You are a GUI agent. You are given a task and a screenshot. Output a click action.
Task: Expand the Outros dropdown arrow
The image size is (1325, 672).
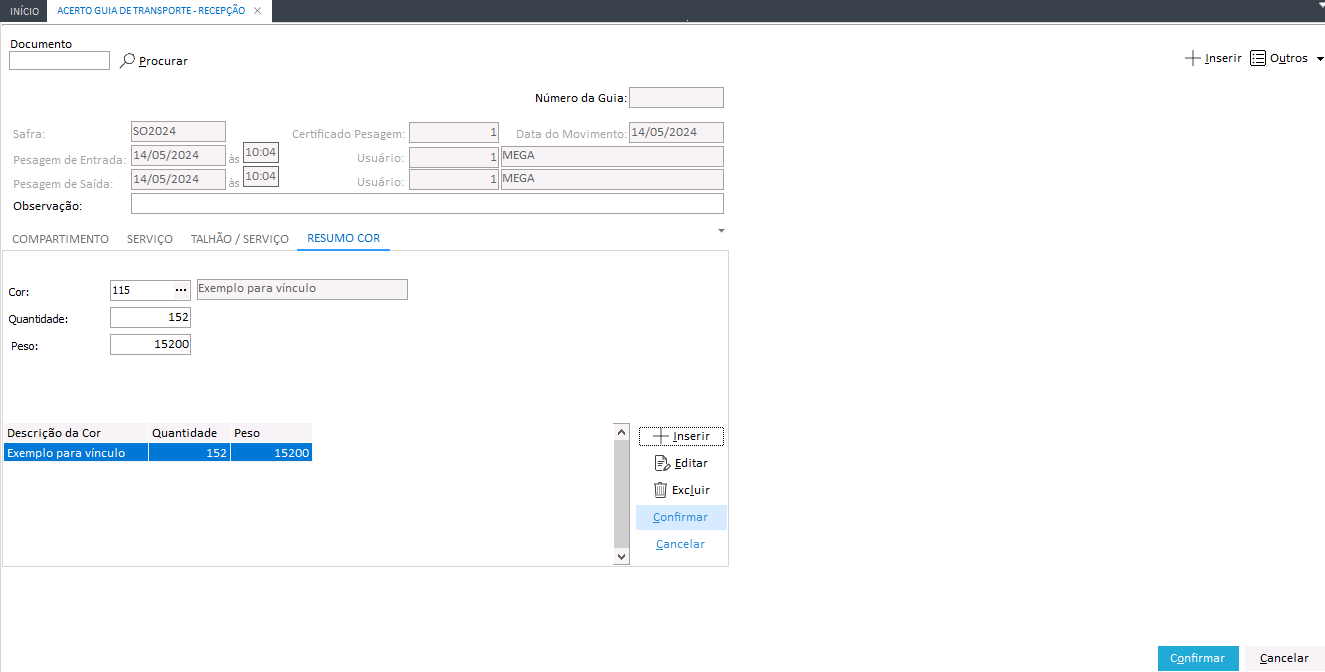[1320, 59]
